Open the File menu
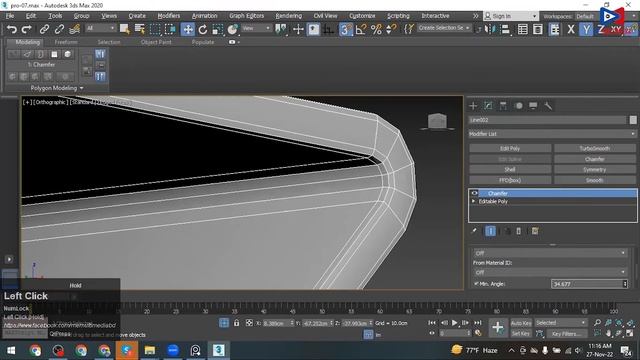640x360 pixels. (x=10, y=16)
